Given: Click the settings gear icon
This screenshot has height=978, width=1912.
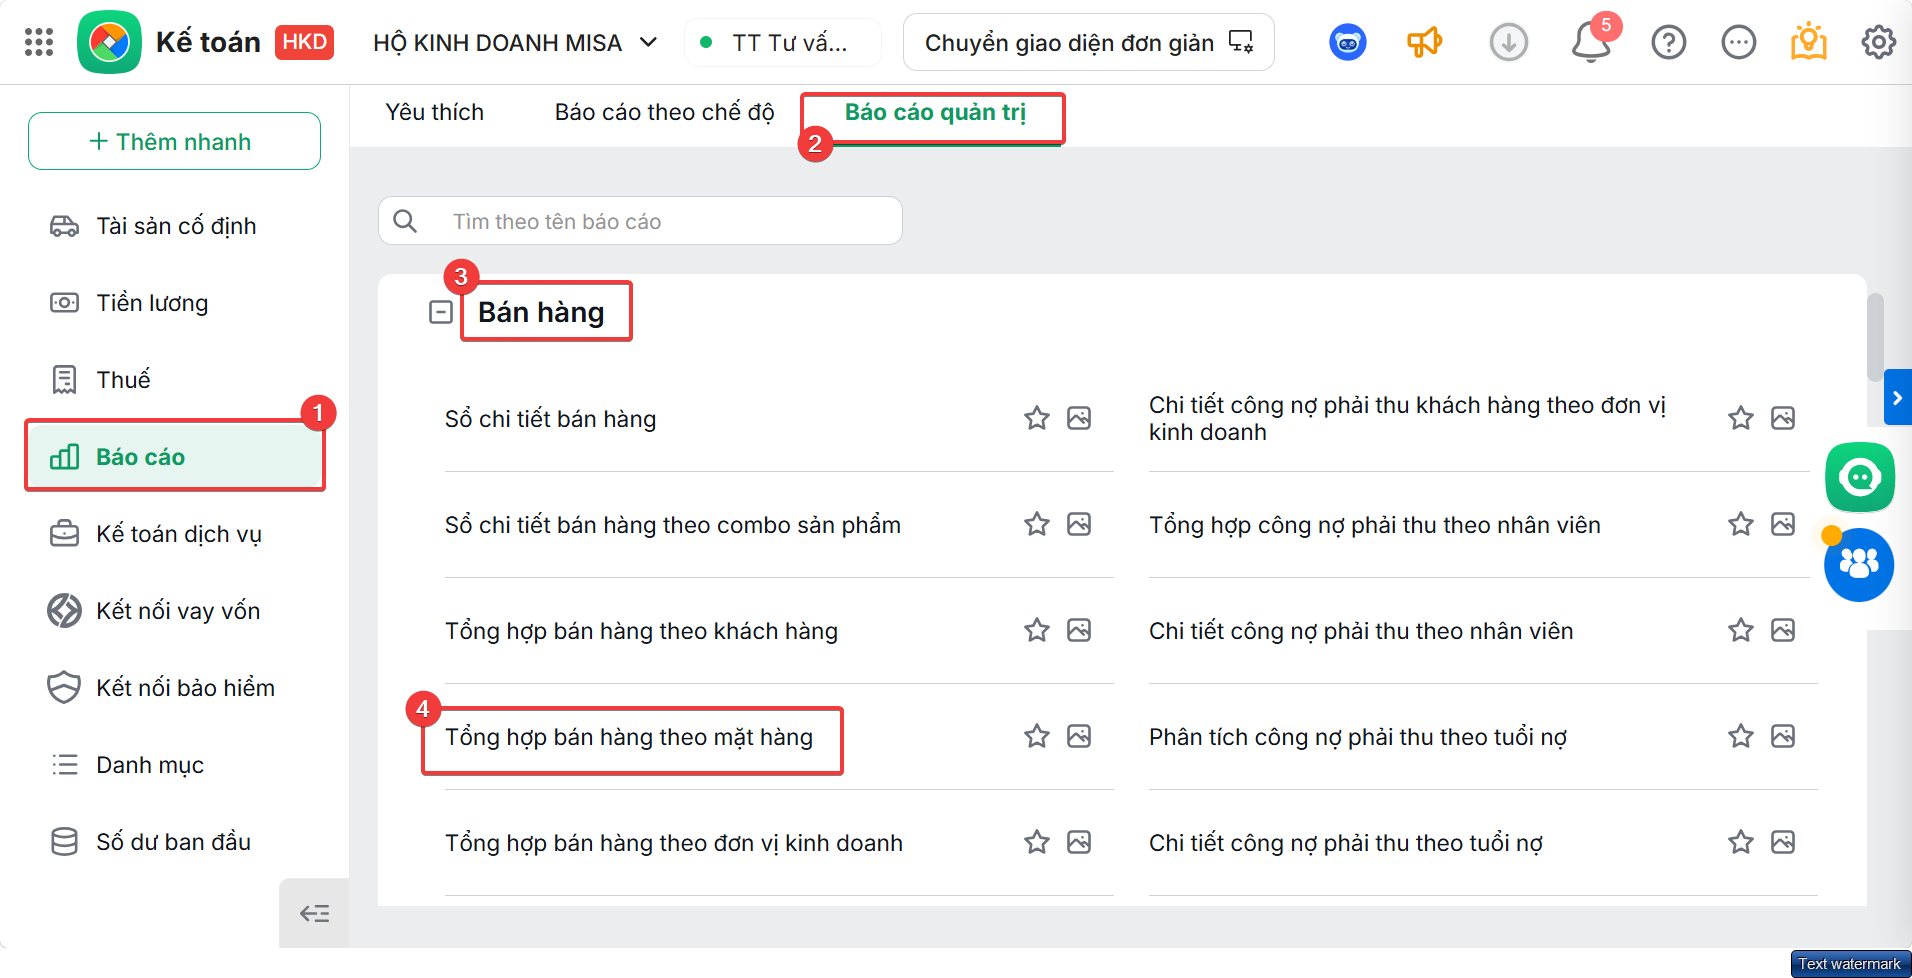Looking at the screenshot, I should pyautogui.click(x=1878, y=42).
